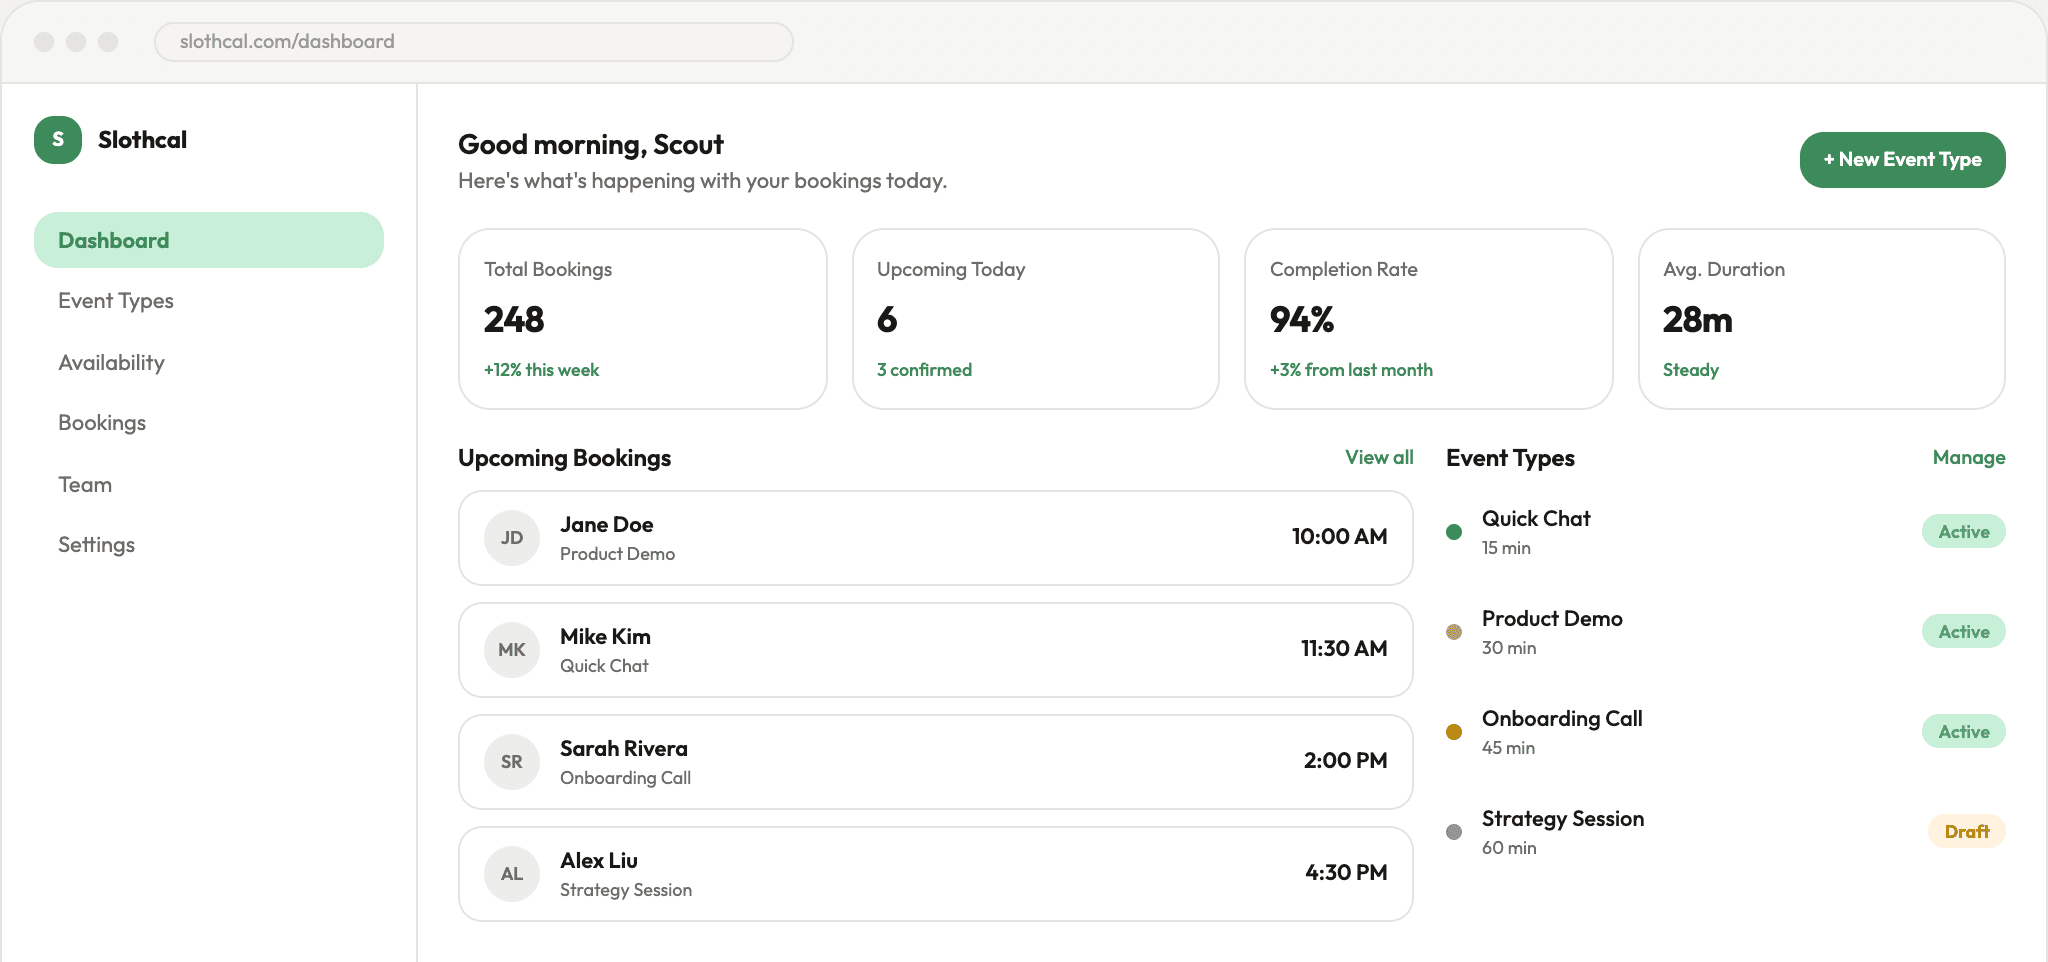
Task: Expand the Total Bookings stat card
Action: pos(642,320)
